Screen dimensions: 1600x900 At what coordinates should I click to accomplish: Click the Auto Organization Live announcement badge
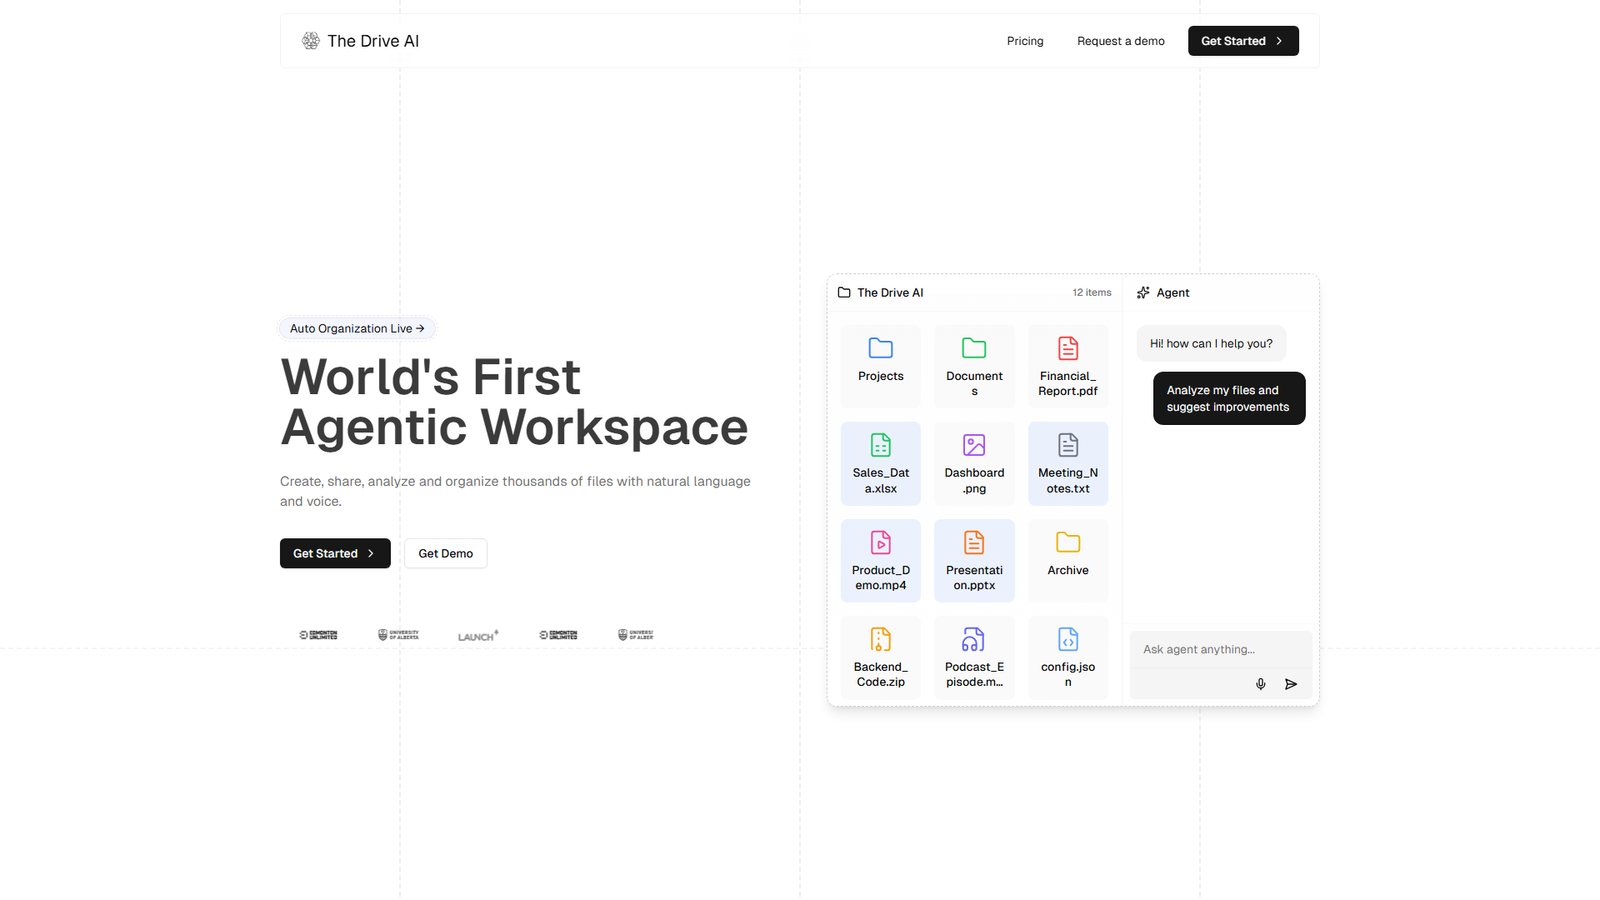(x=357, y=328)
